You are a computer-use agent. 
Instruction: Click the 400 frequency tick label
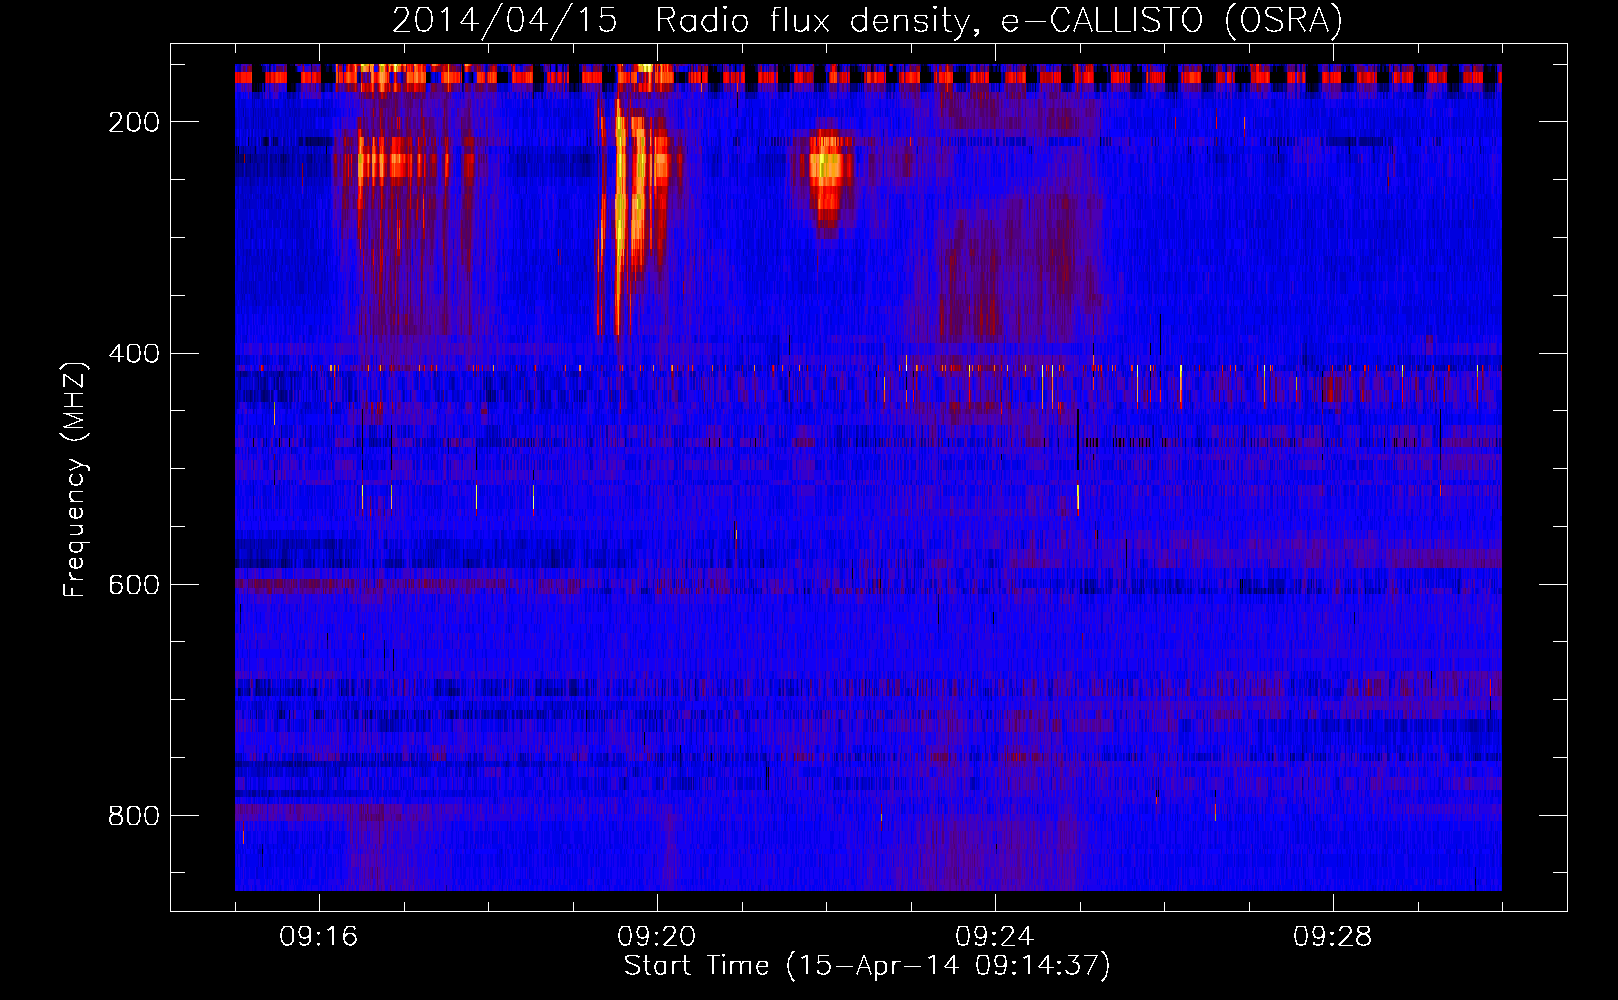(x=134, y=354)
